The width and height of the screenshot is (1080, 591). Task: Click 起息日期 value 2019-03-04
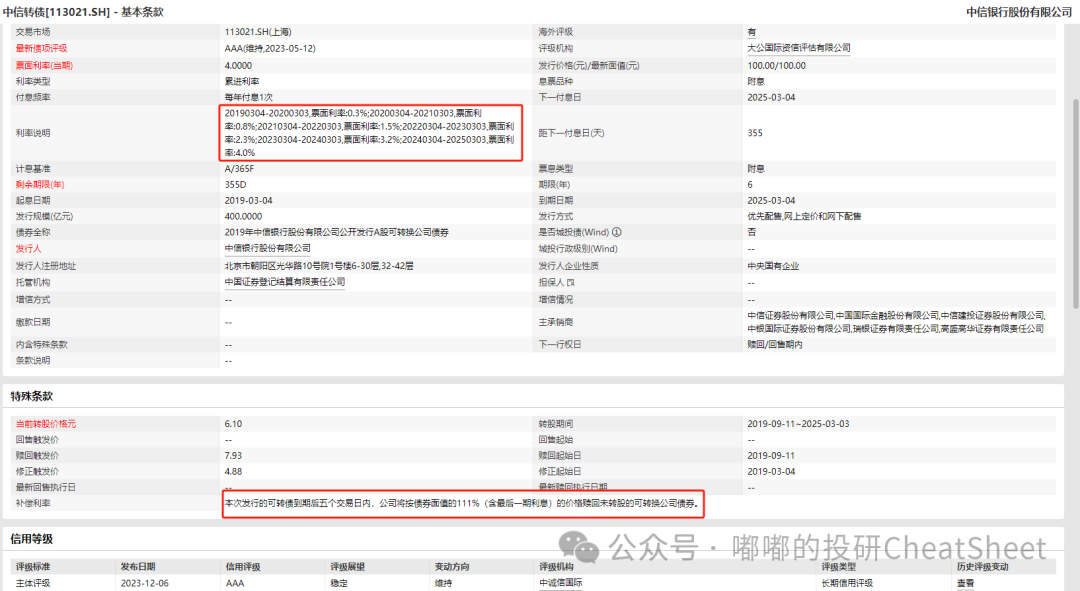pos(249,200)
